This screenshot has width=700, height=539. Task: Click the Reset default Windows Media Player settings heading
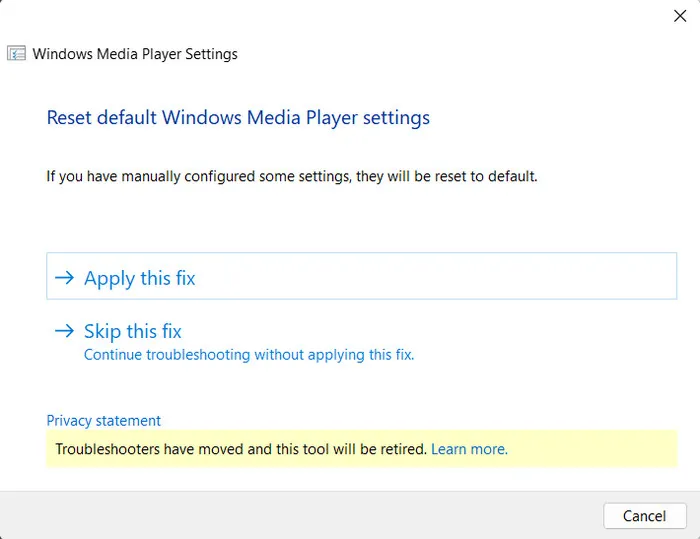point(238,118)
